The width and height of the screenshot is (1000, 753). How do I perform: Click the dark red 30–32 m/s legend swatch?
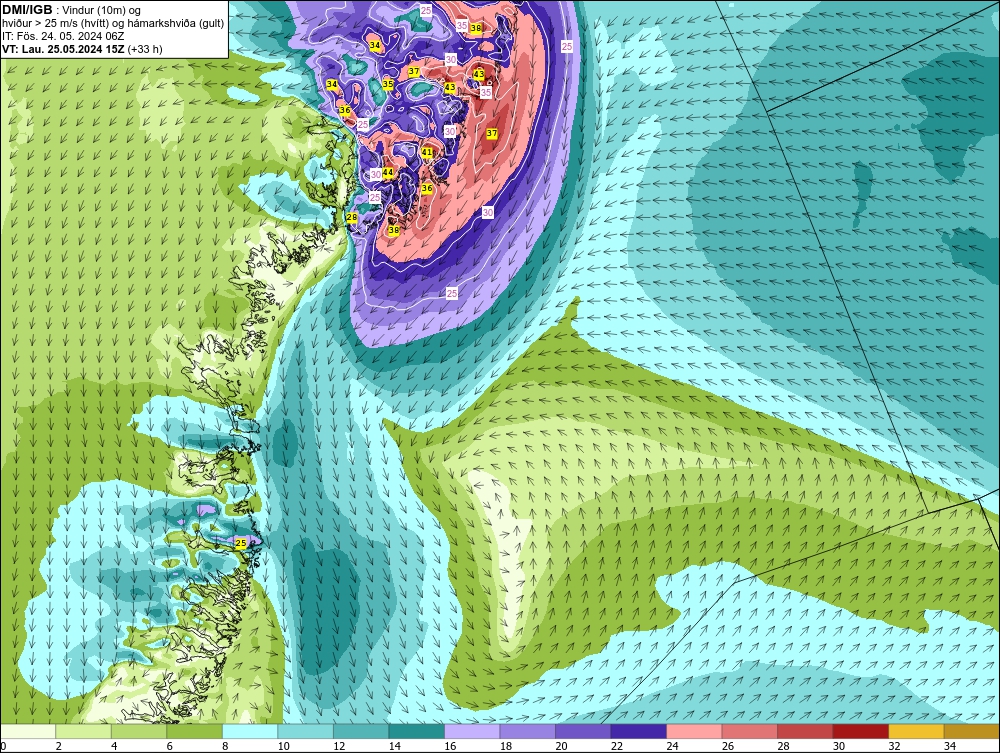point(860,731)
